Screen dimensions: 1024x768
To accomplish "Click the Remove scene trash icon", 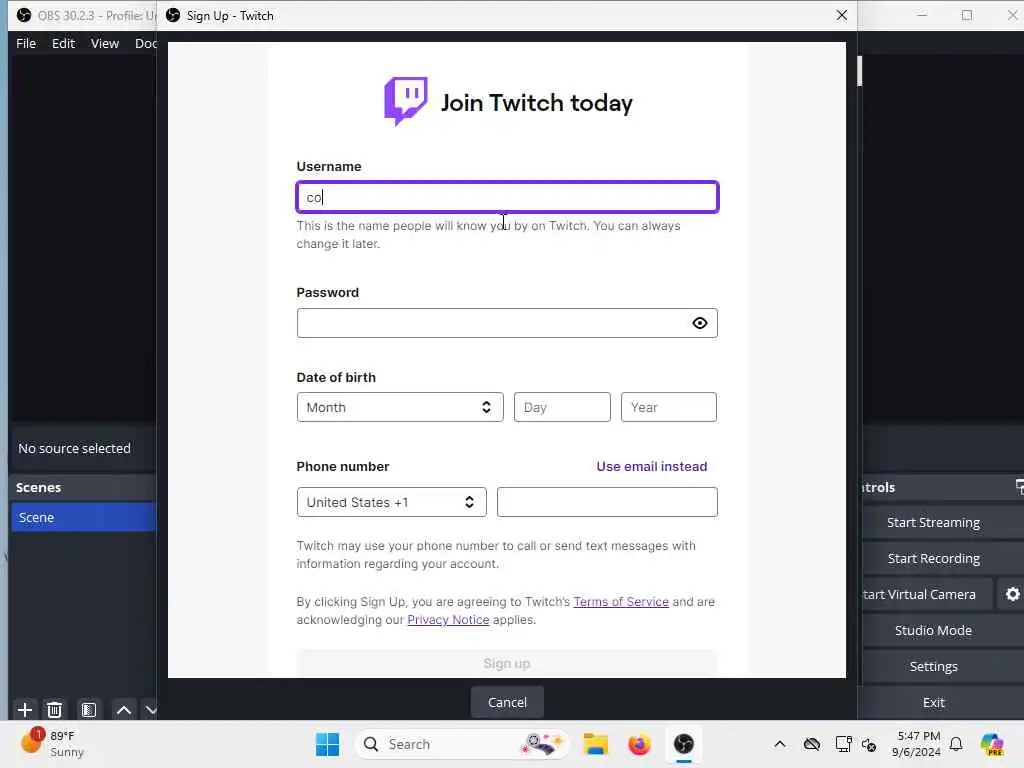I will click(54, 709).
